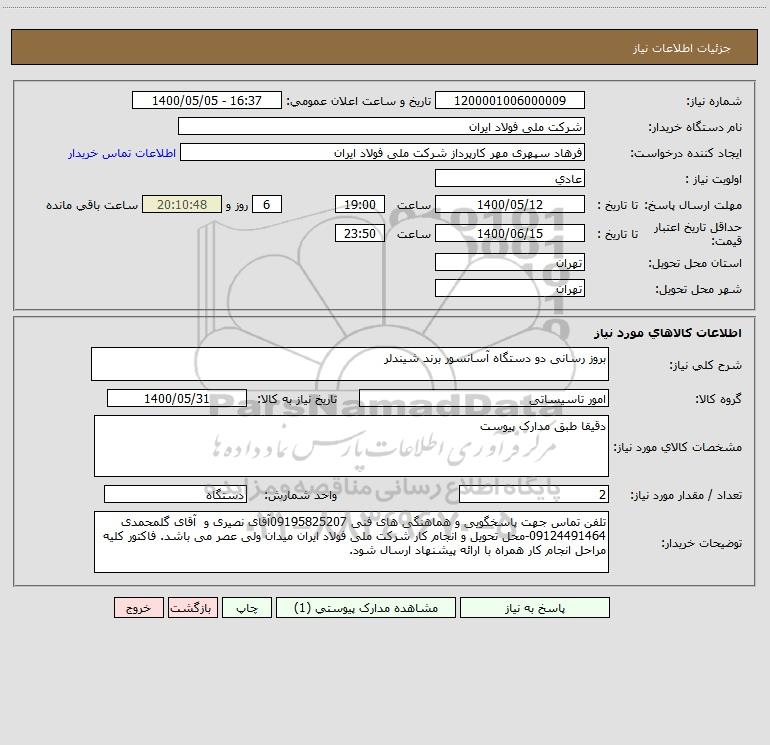Click the goods group field امور تاسیساتی
The image size is (770, 745).
click(x=484, y=398)
